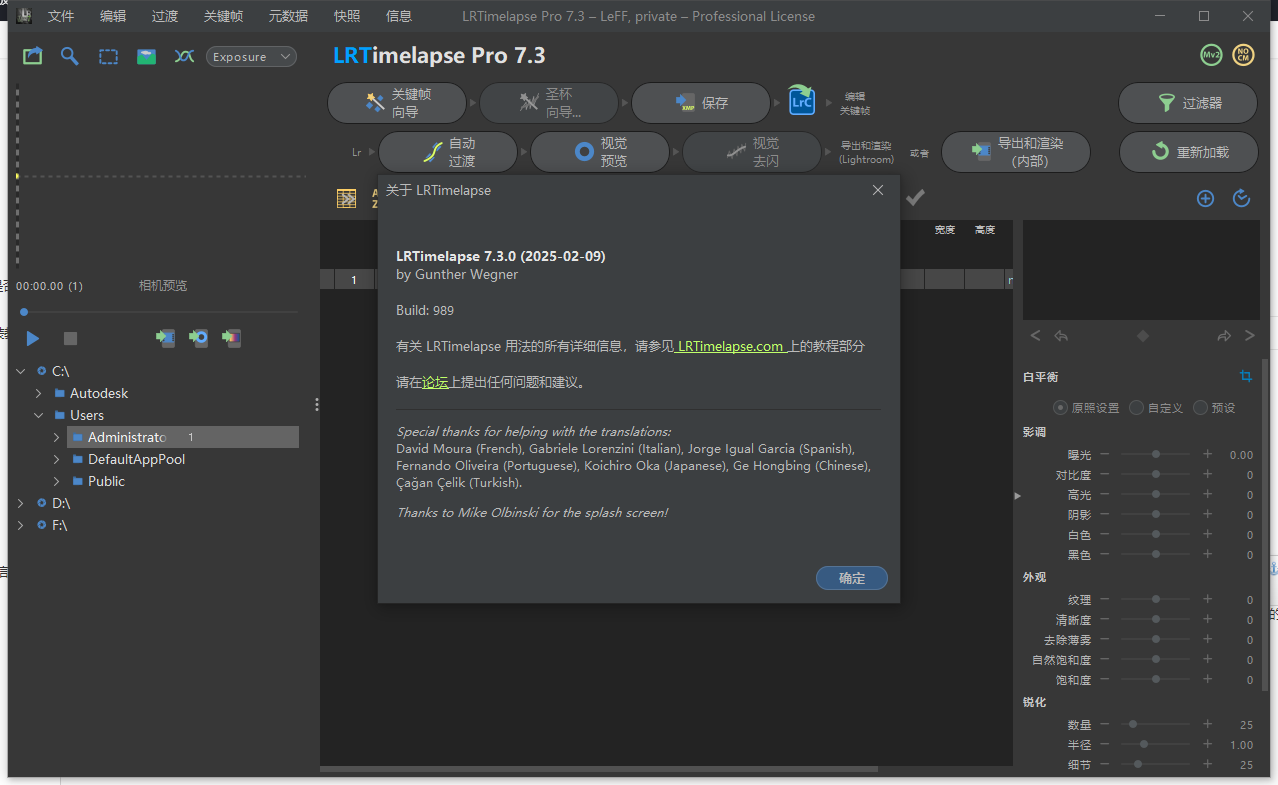
Task: Click the 自动过渡 button
Action: [448, 152]
